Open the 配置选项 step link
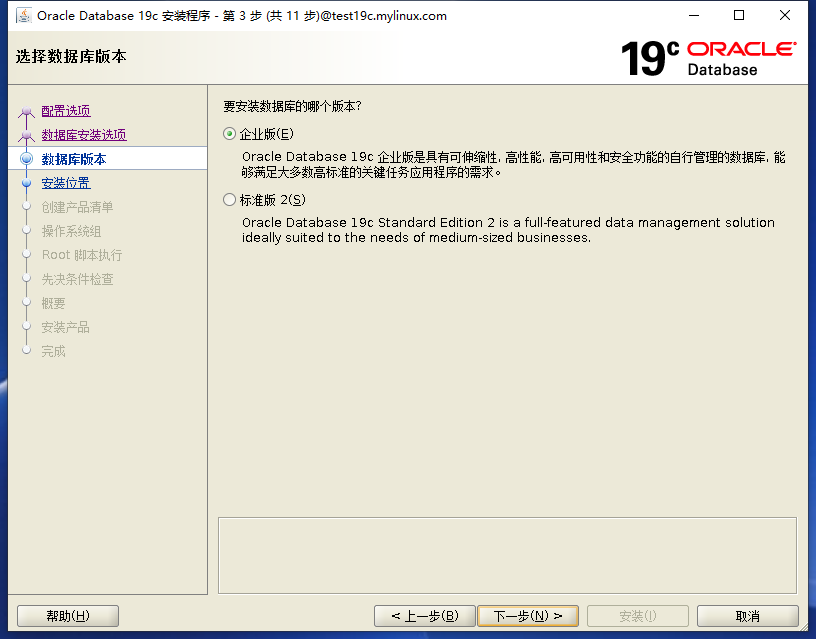This screenshot has width=816, height=639. [x=66, y=111]
